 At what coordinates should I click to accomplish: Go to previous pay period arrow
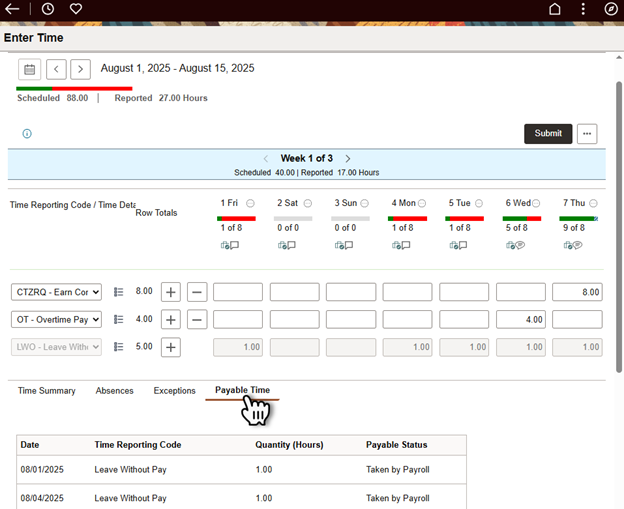(56, 69)
